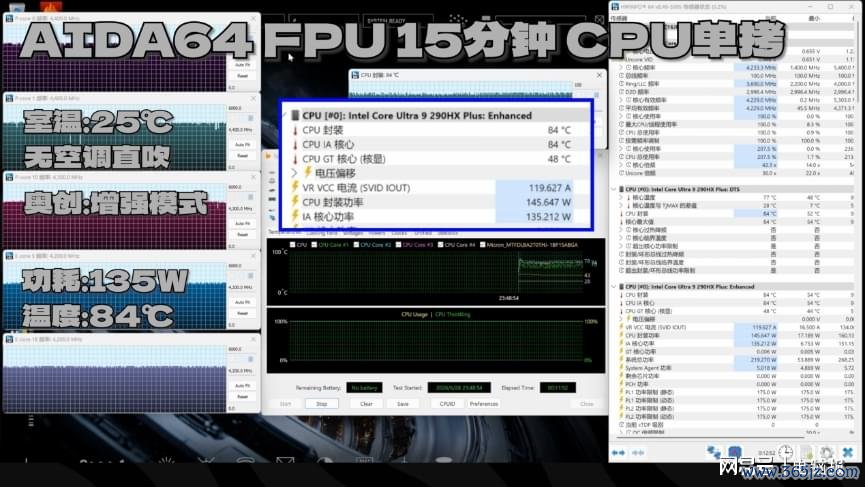This screenshot has width=865, height=487.
Task: Click HWiNFO expand columns double-arrow icon
Action: tap(618, 453)
